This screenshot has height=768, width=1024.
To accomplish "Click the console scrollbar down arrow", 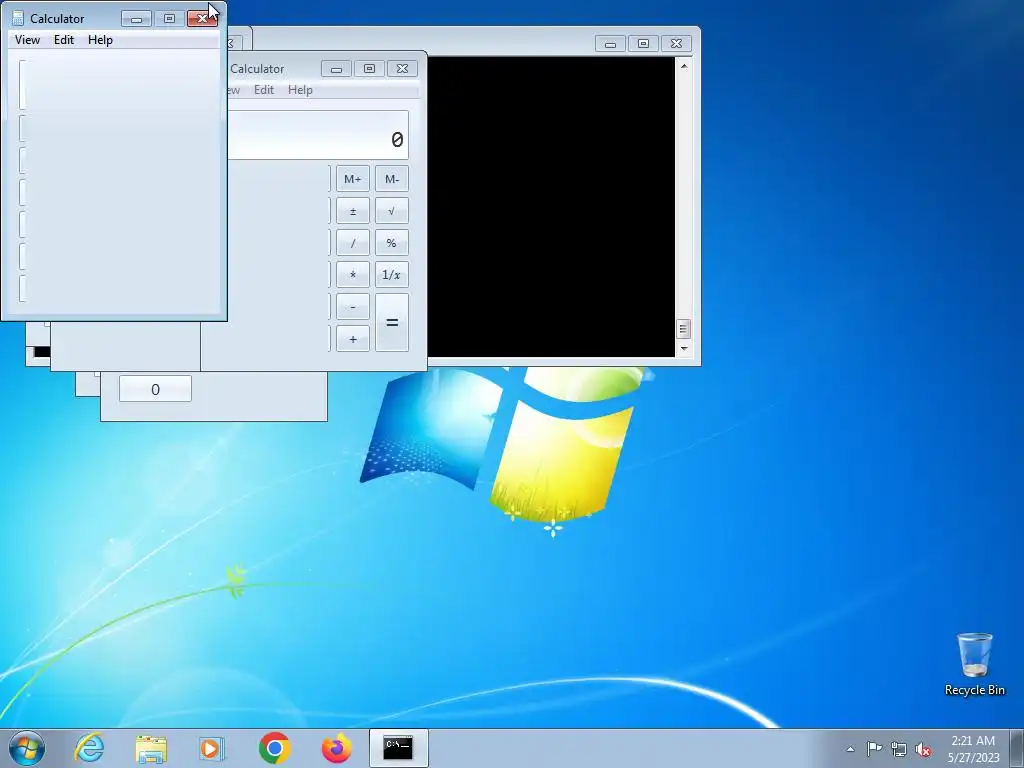I will (684, 349).
